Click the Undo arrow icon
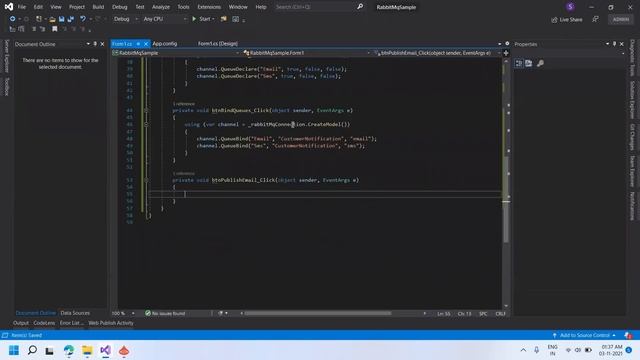This screenshot has width=640, height=360. (83, 19)
